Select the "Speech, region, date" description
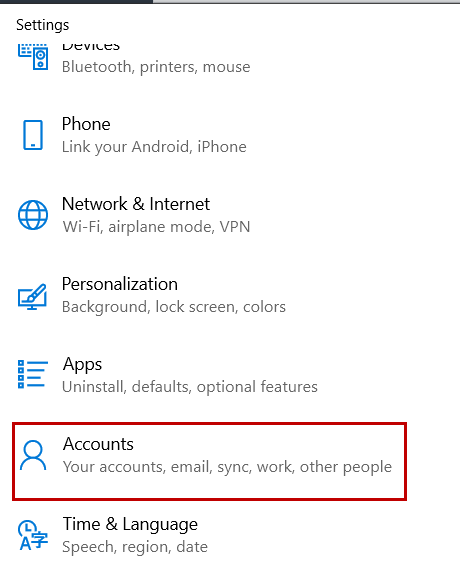This screenshot has width=460, height=582. (x=135, y=547)
